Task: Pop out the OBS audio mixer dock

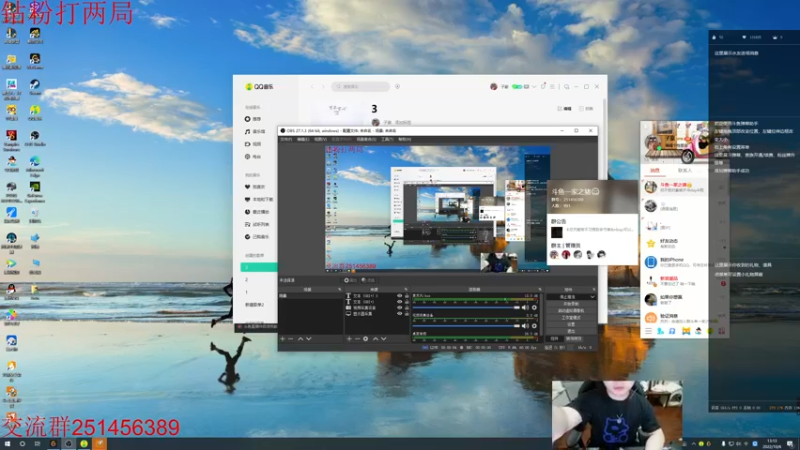Action: [540, 289]
